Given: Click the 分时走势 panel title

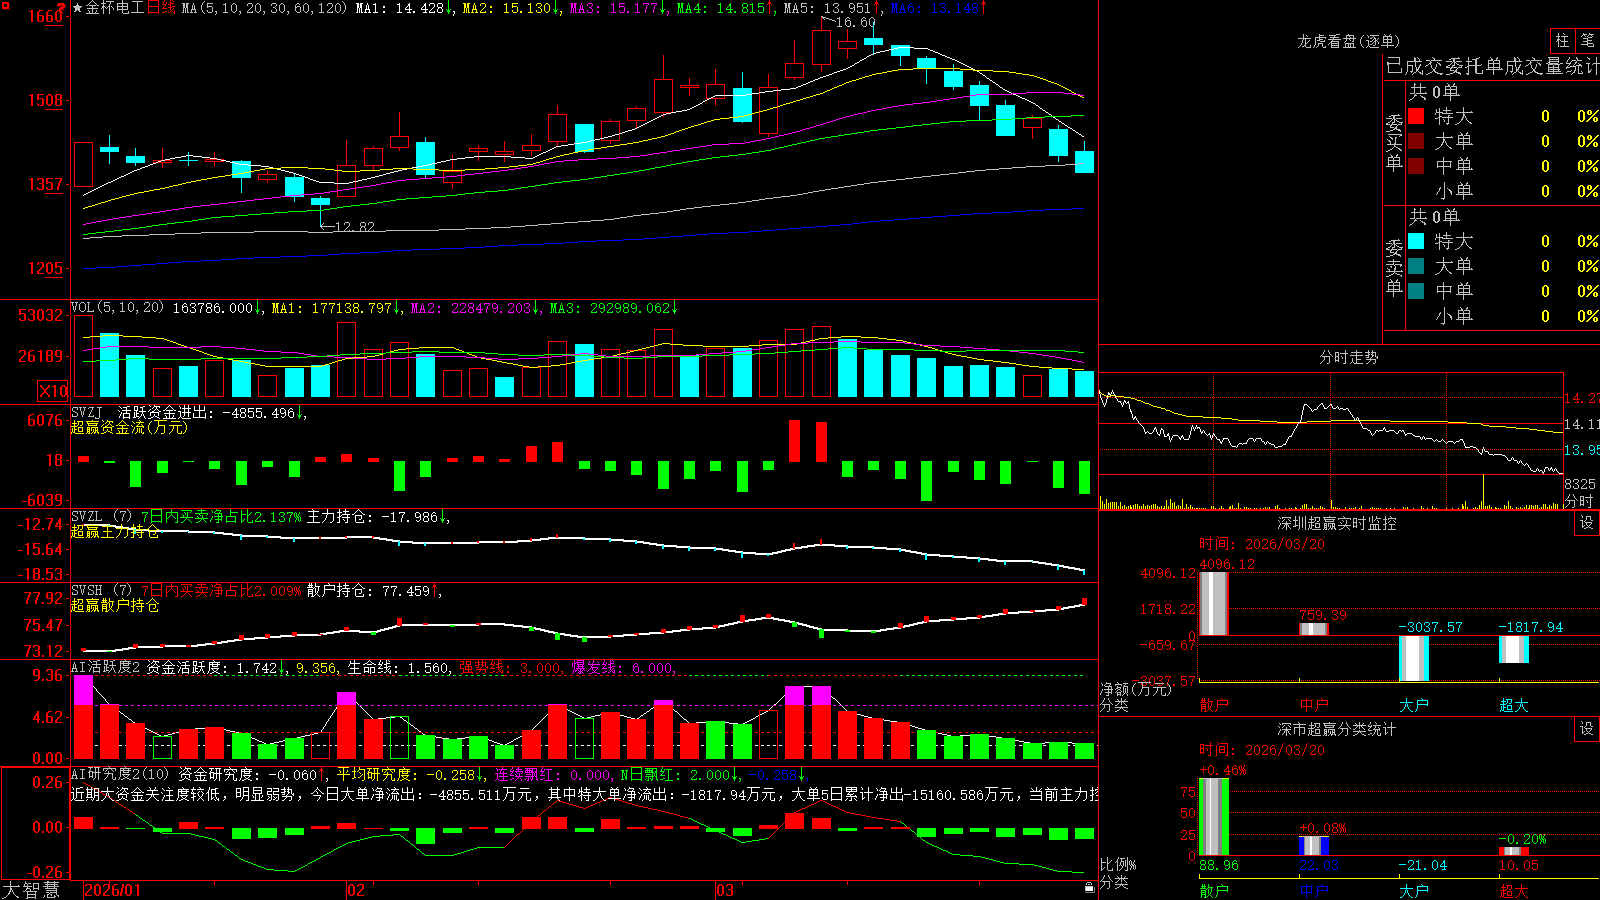Looking at the screenshot, I should (x=1348, y=357).
